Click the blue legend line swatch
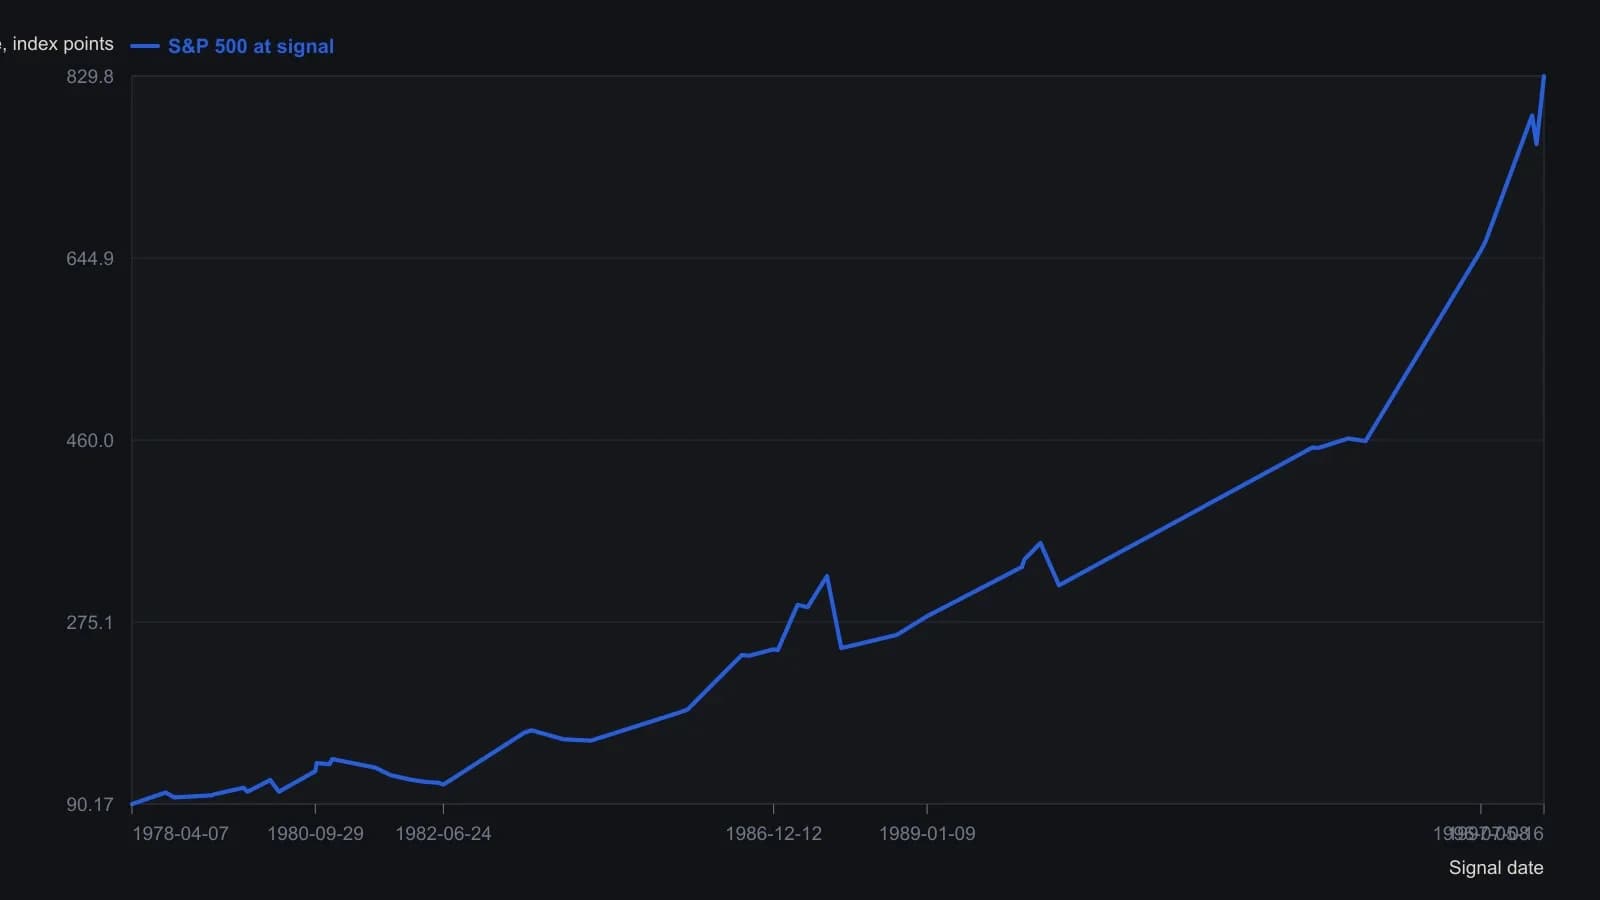The height and width of the screenshot is (900, 1600). pos(145,46)
